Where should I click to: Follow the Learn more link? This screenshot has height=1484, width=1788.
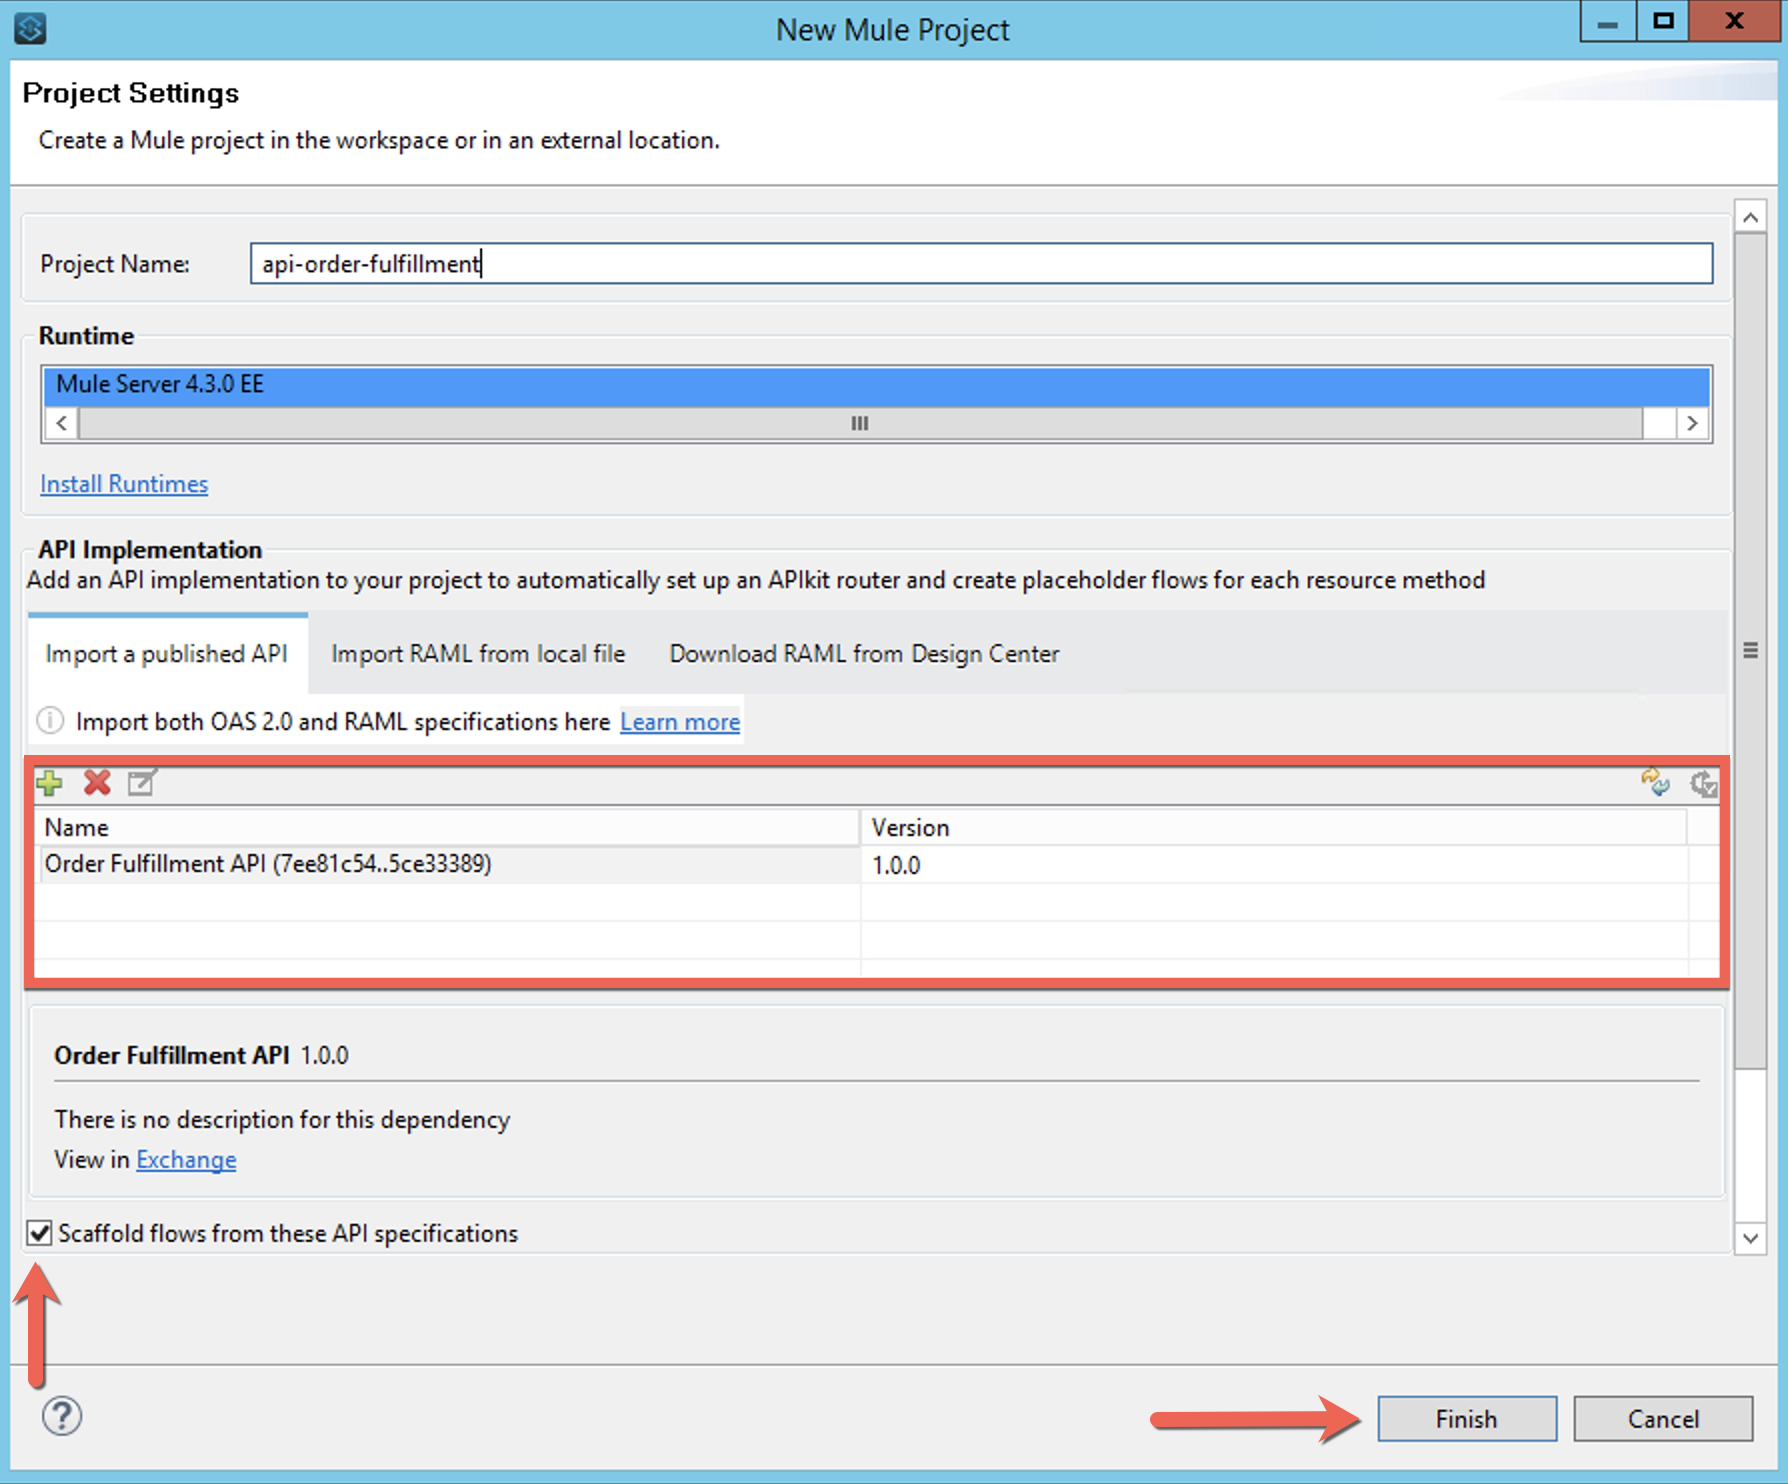tap(680, 722)
